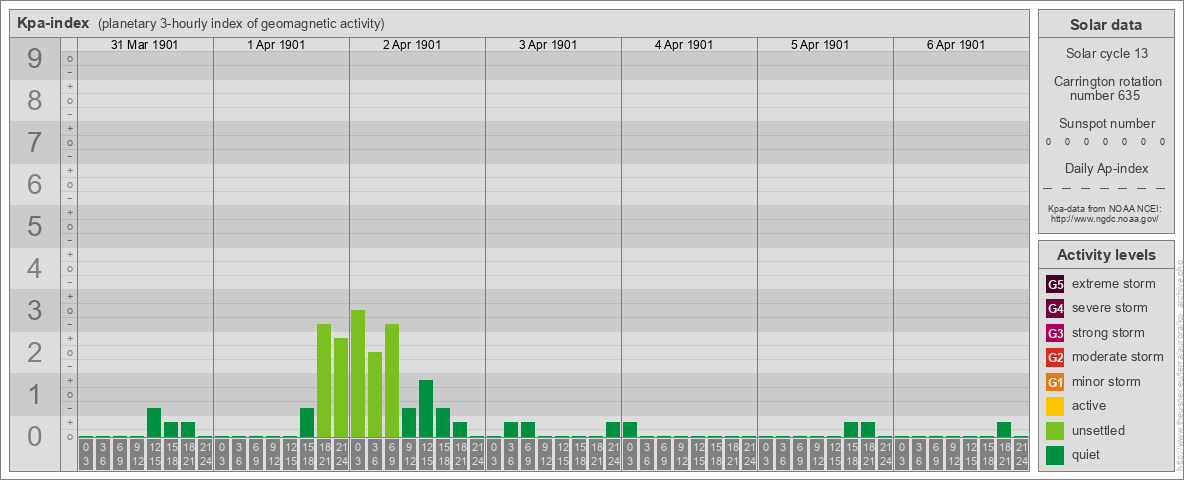1184x480 pixels.
Task: Click the Solar cycle 13 text
Action: pyautogui.click(x=1106, y=54)
